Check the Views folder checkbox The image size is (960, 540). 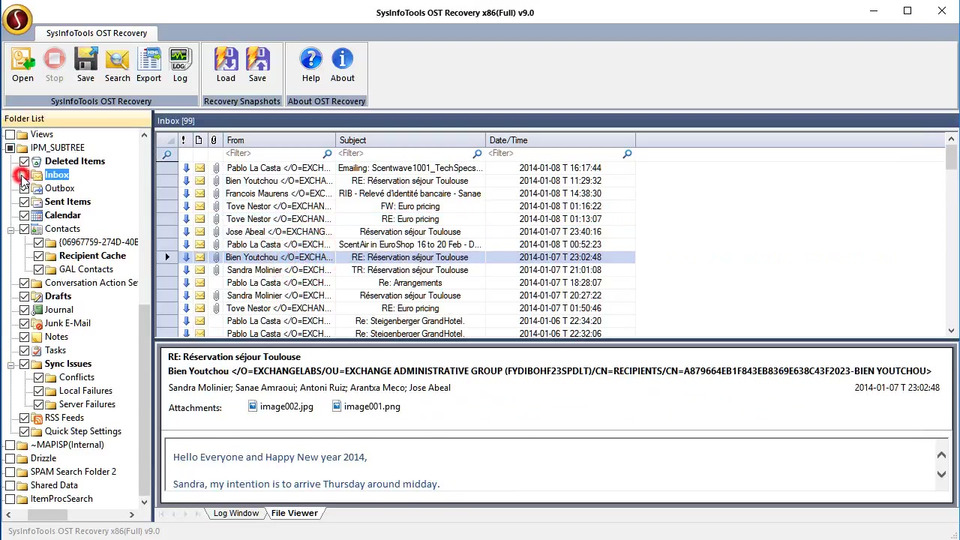coord(10,134)
